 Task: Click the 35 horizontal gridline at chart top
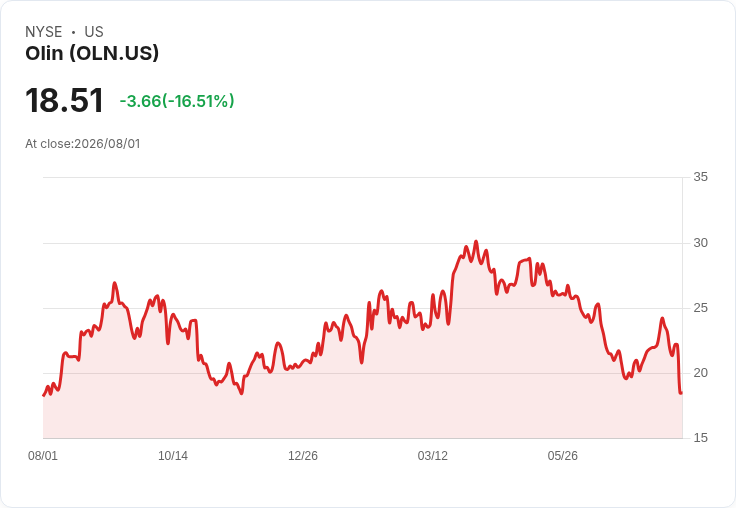click(x=363, y=177)
